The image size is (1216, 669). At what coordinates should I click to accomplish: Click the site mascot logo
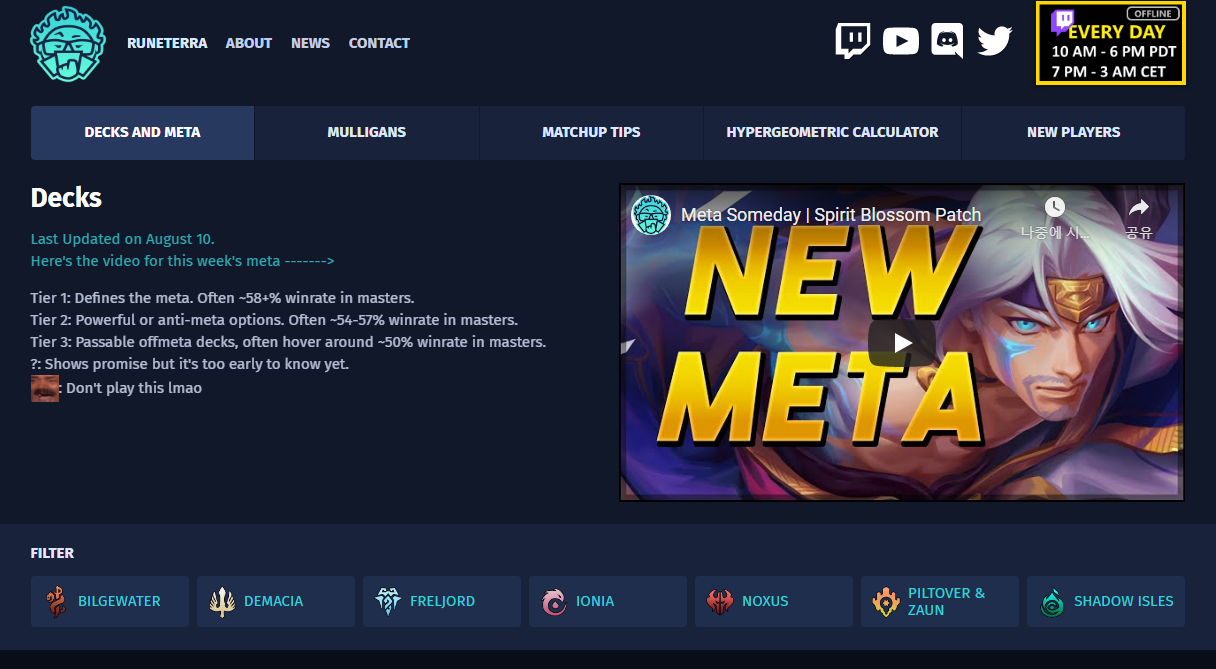[67, 44]
